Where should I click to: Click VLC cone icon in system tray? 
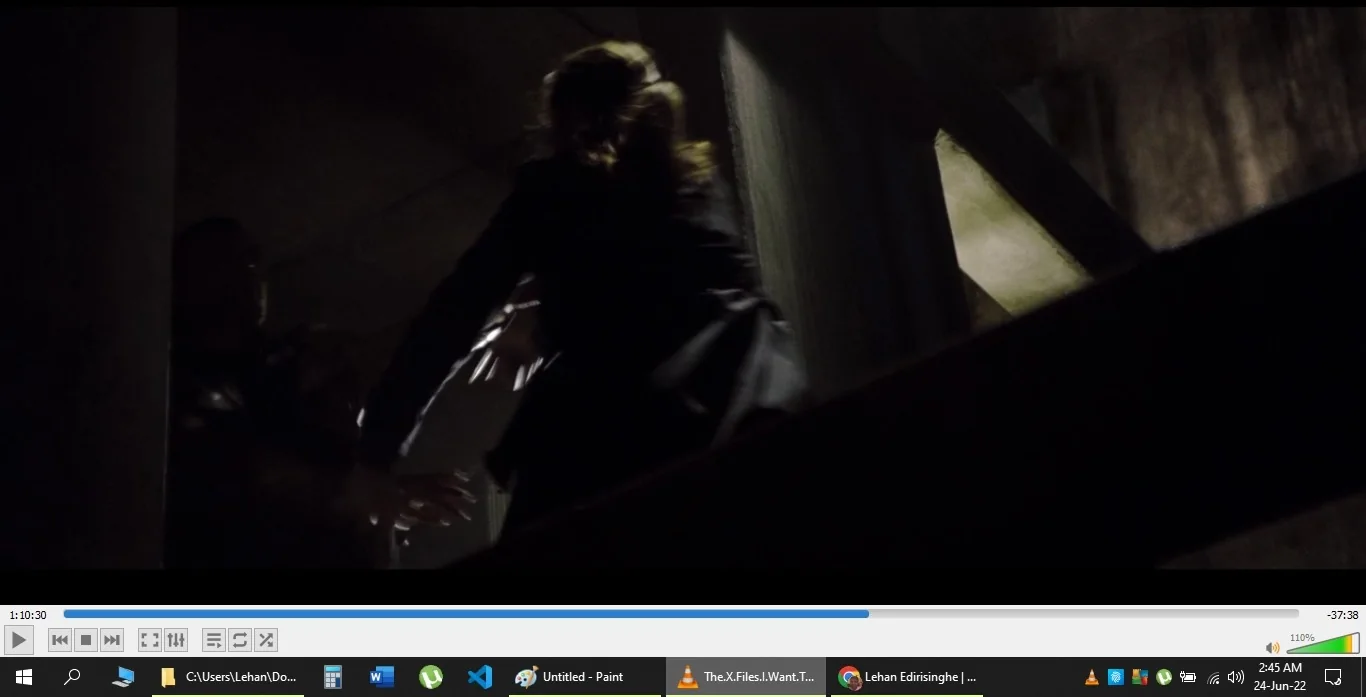coord(1092,677)
